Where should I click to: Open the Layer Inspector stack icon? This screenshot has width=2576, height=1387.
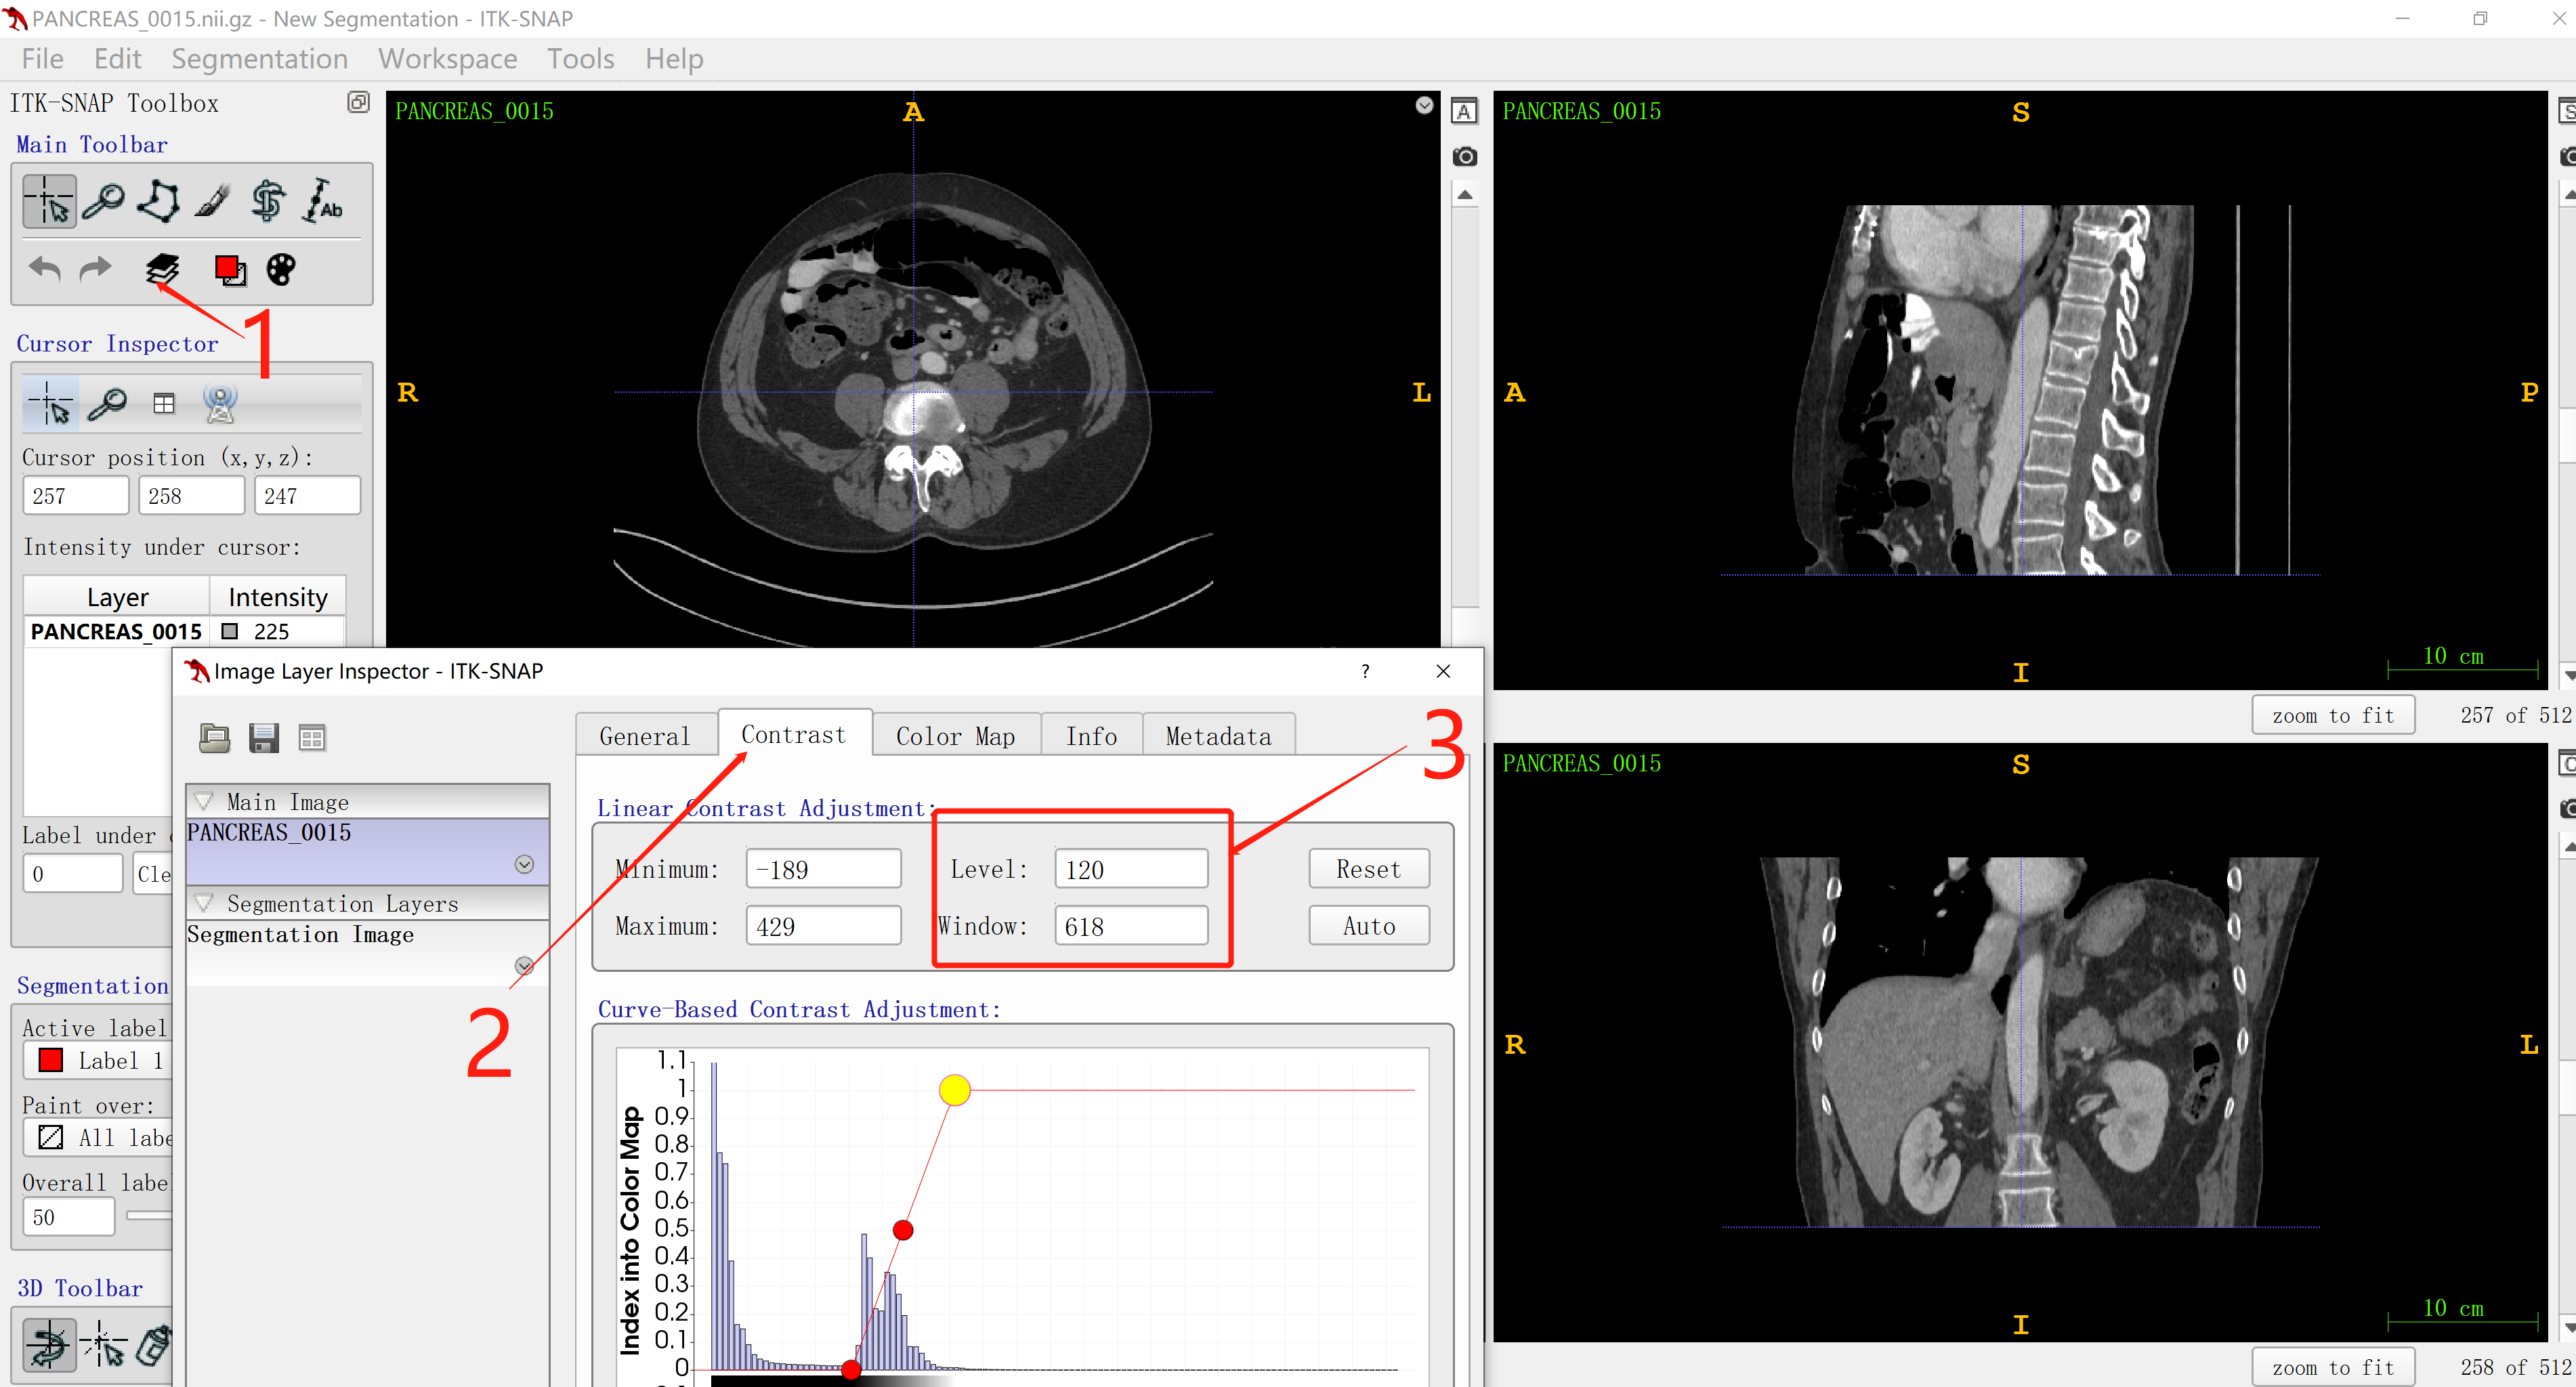coord(162,269)
